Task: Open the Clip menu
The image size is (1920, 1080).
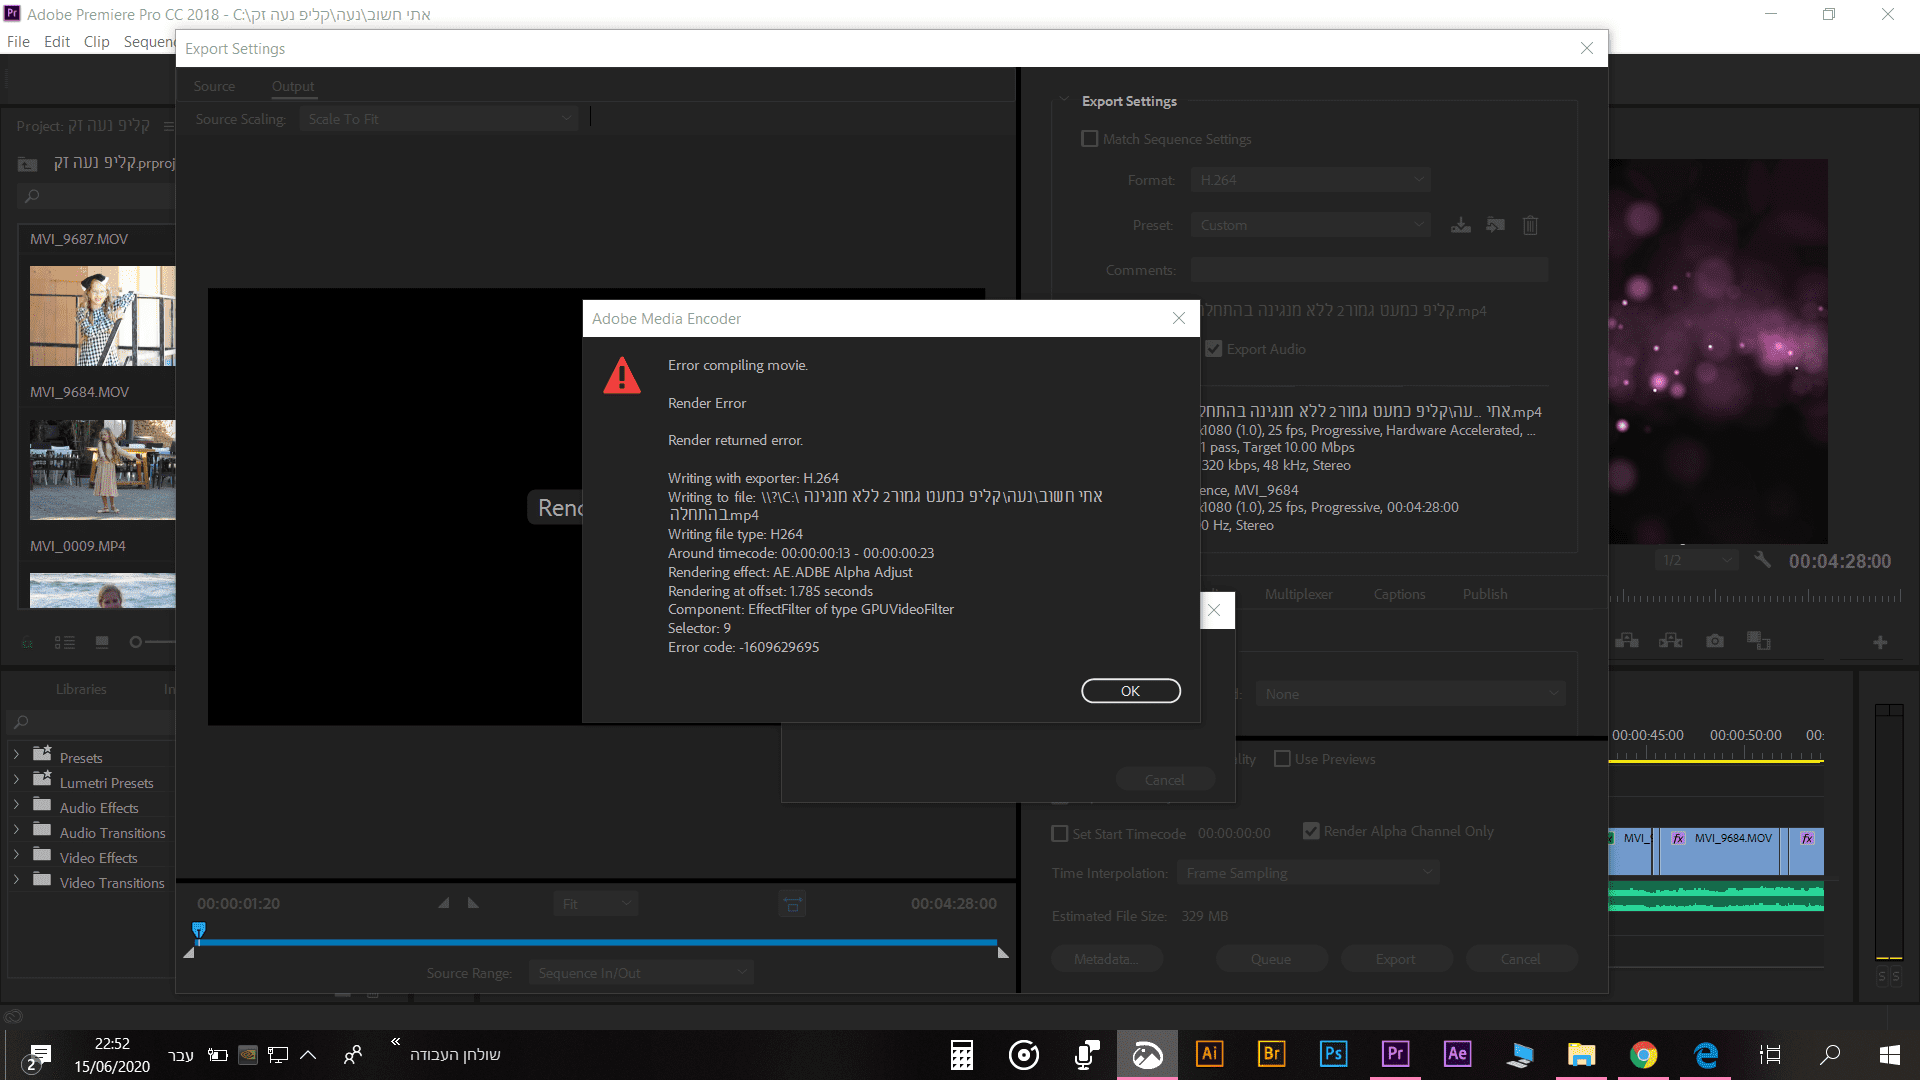Action: tap(96, 41)
